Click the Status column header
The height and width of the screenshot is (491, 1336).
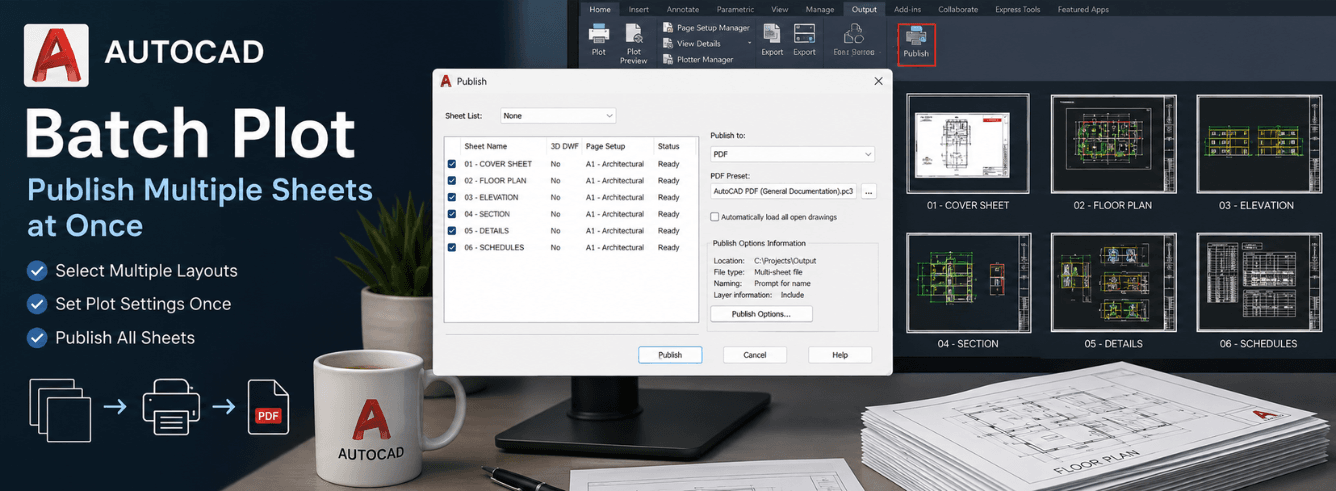[x=668, y=146]
